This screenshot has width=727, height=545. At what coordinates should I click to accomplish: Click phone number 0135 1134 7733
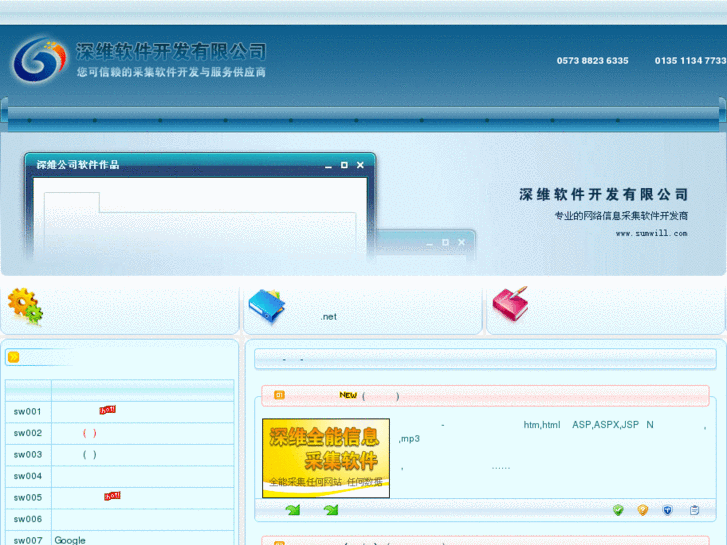coord(690,61)
